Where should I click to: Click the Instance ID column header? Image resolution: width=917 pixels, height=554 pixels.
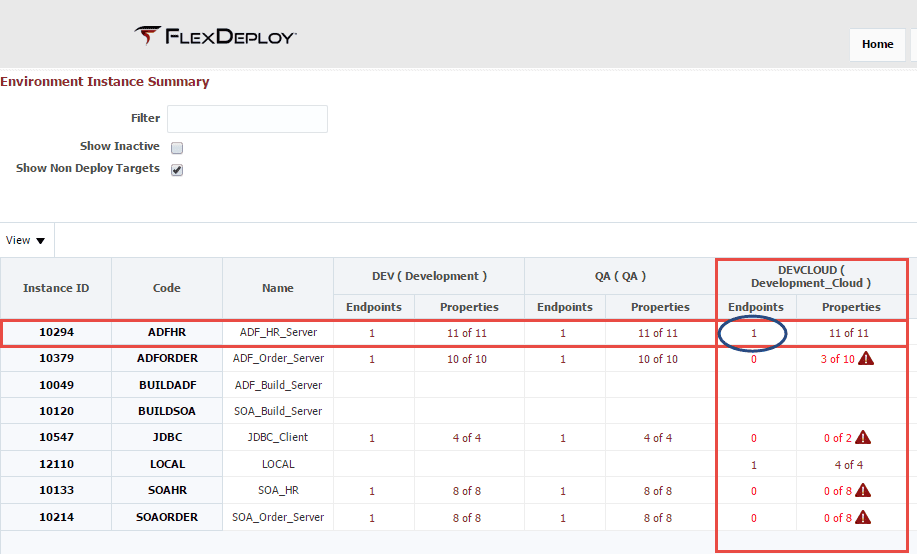click(x=56, y=288)
